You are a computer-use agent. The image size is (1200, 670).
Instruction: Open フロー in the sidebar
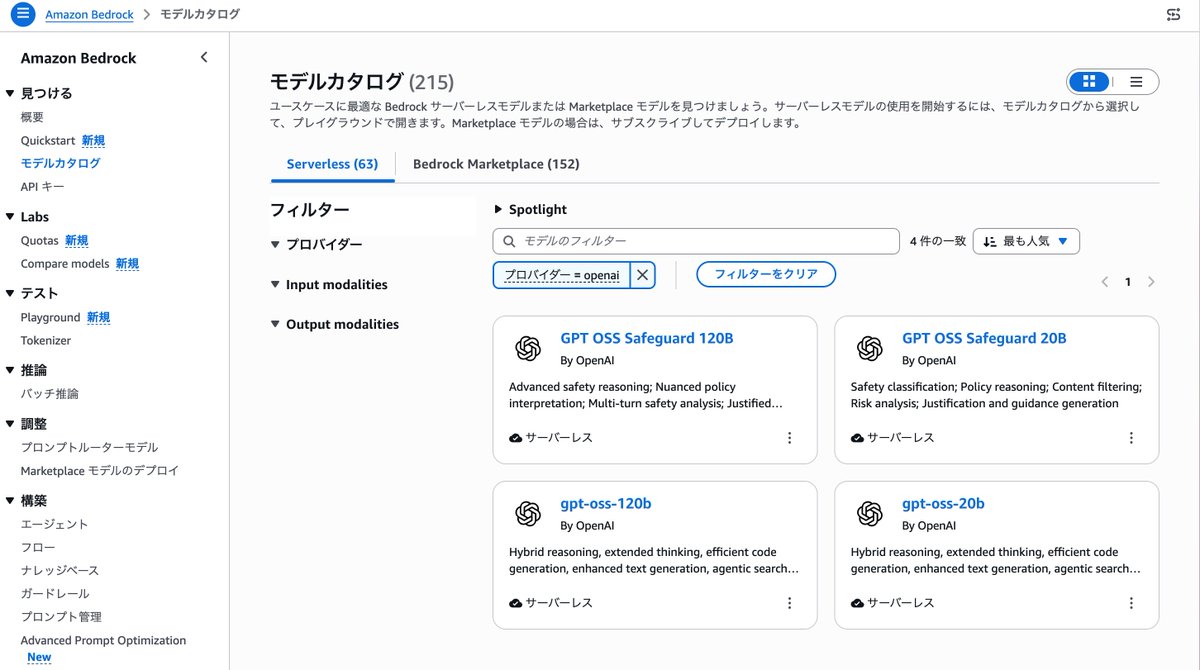pyautogui.click(x=38, y=547)
